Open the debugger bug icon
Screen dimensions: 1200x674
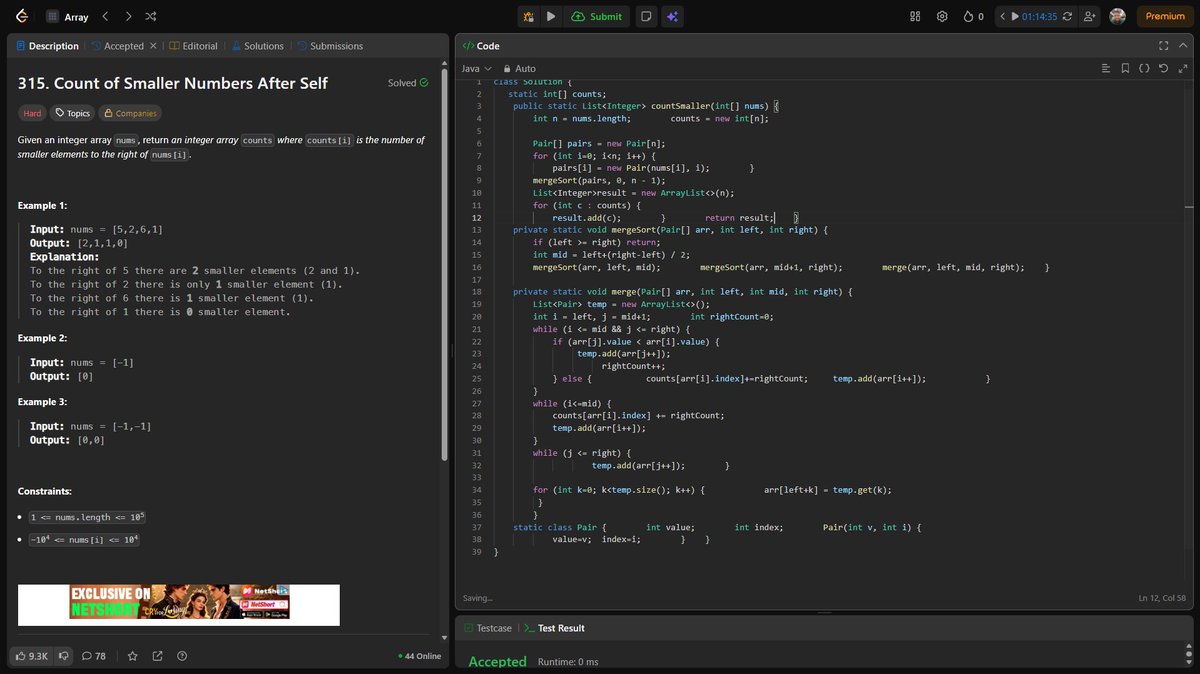pyautogui.click(x=528, y=16)
